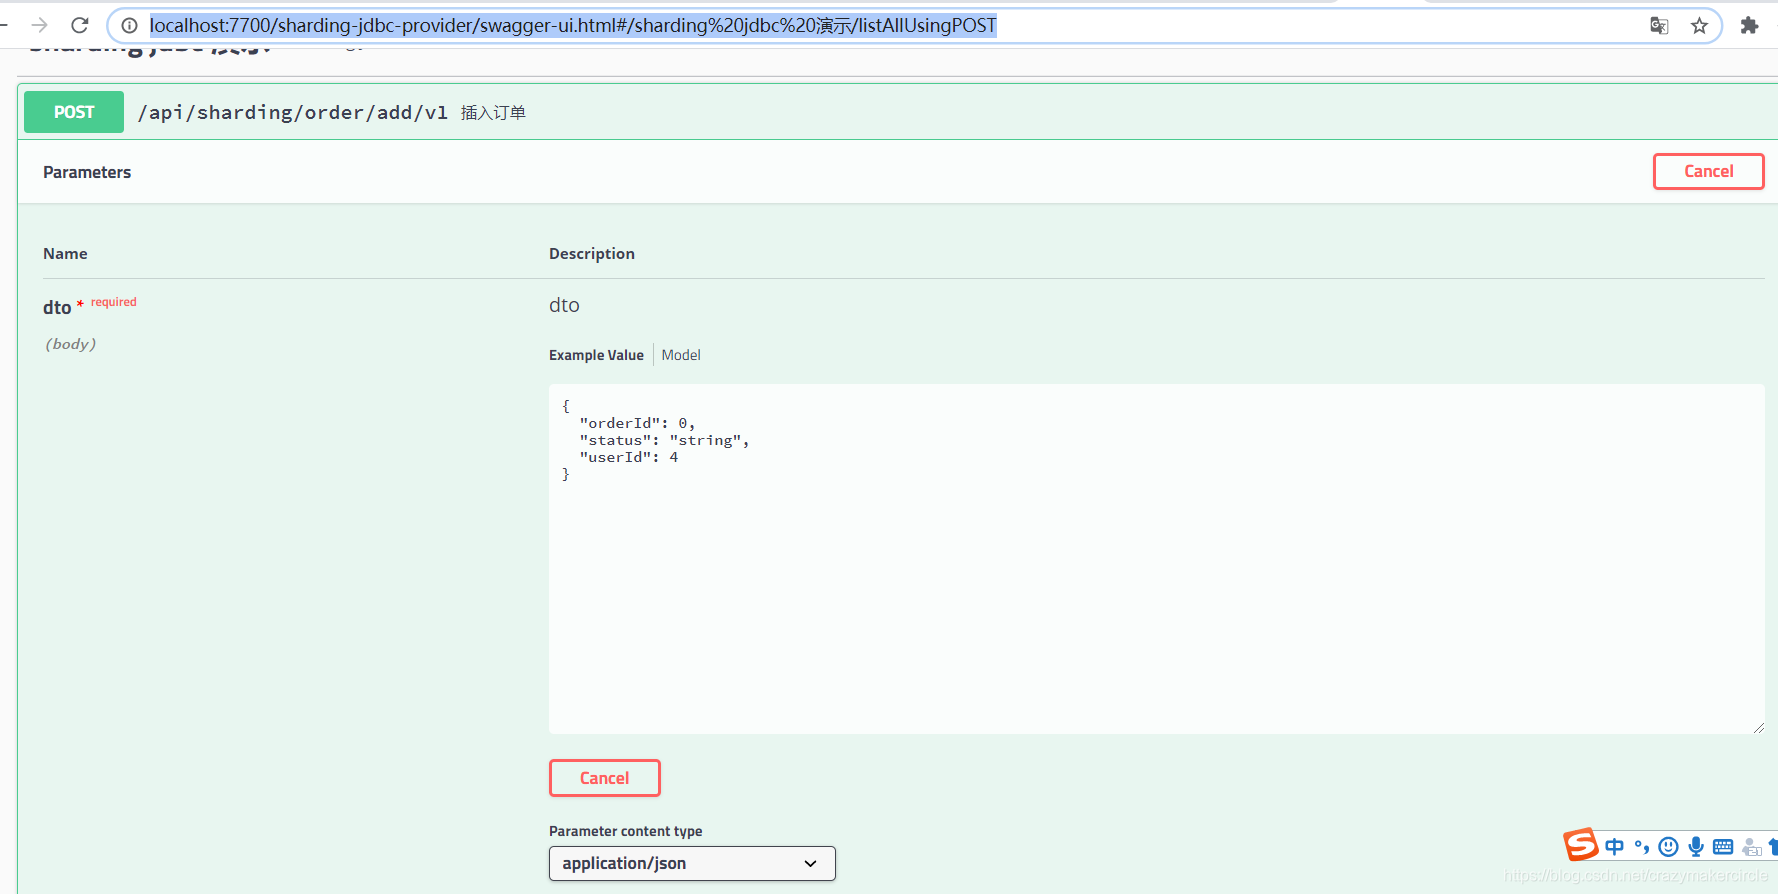Click the Parameters section heading

pyautogui.click(x=87, y=172)
